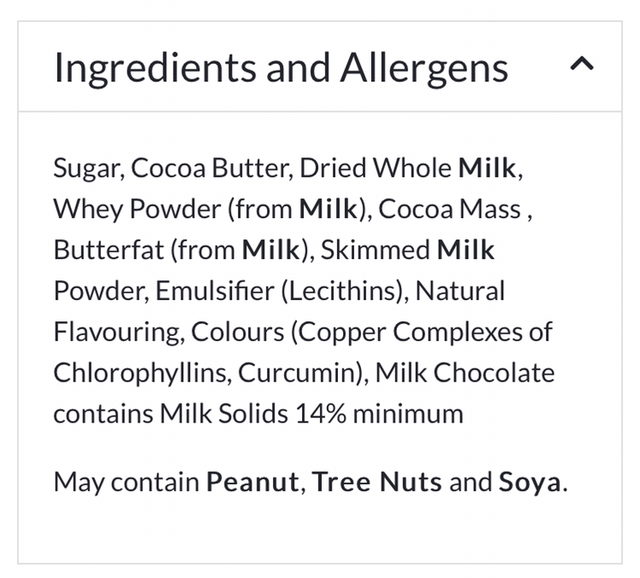Click Emulsifier (Lecithins) text
Image resolution: width=640 pixels, height=578 pixels.
[278, 291]
